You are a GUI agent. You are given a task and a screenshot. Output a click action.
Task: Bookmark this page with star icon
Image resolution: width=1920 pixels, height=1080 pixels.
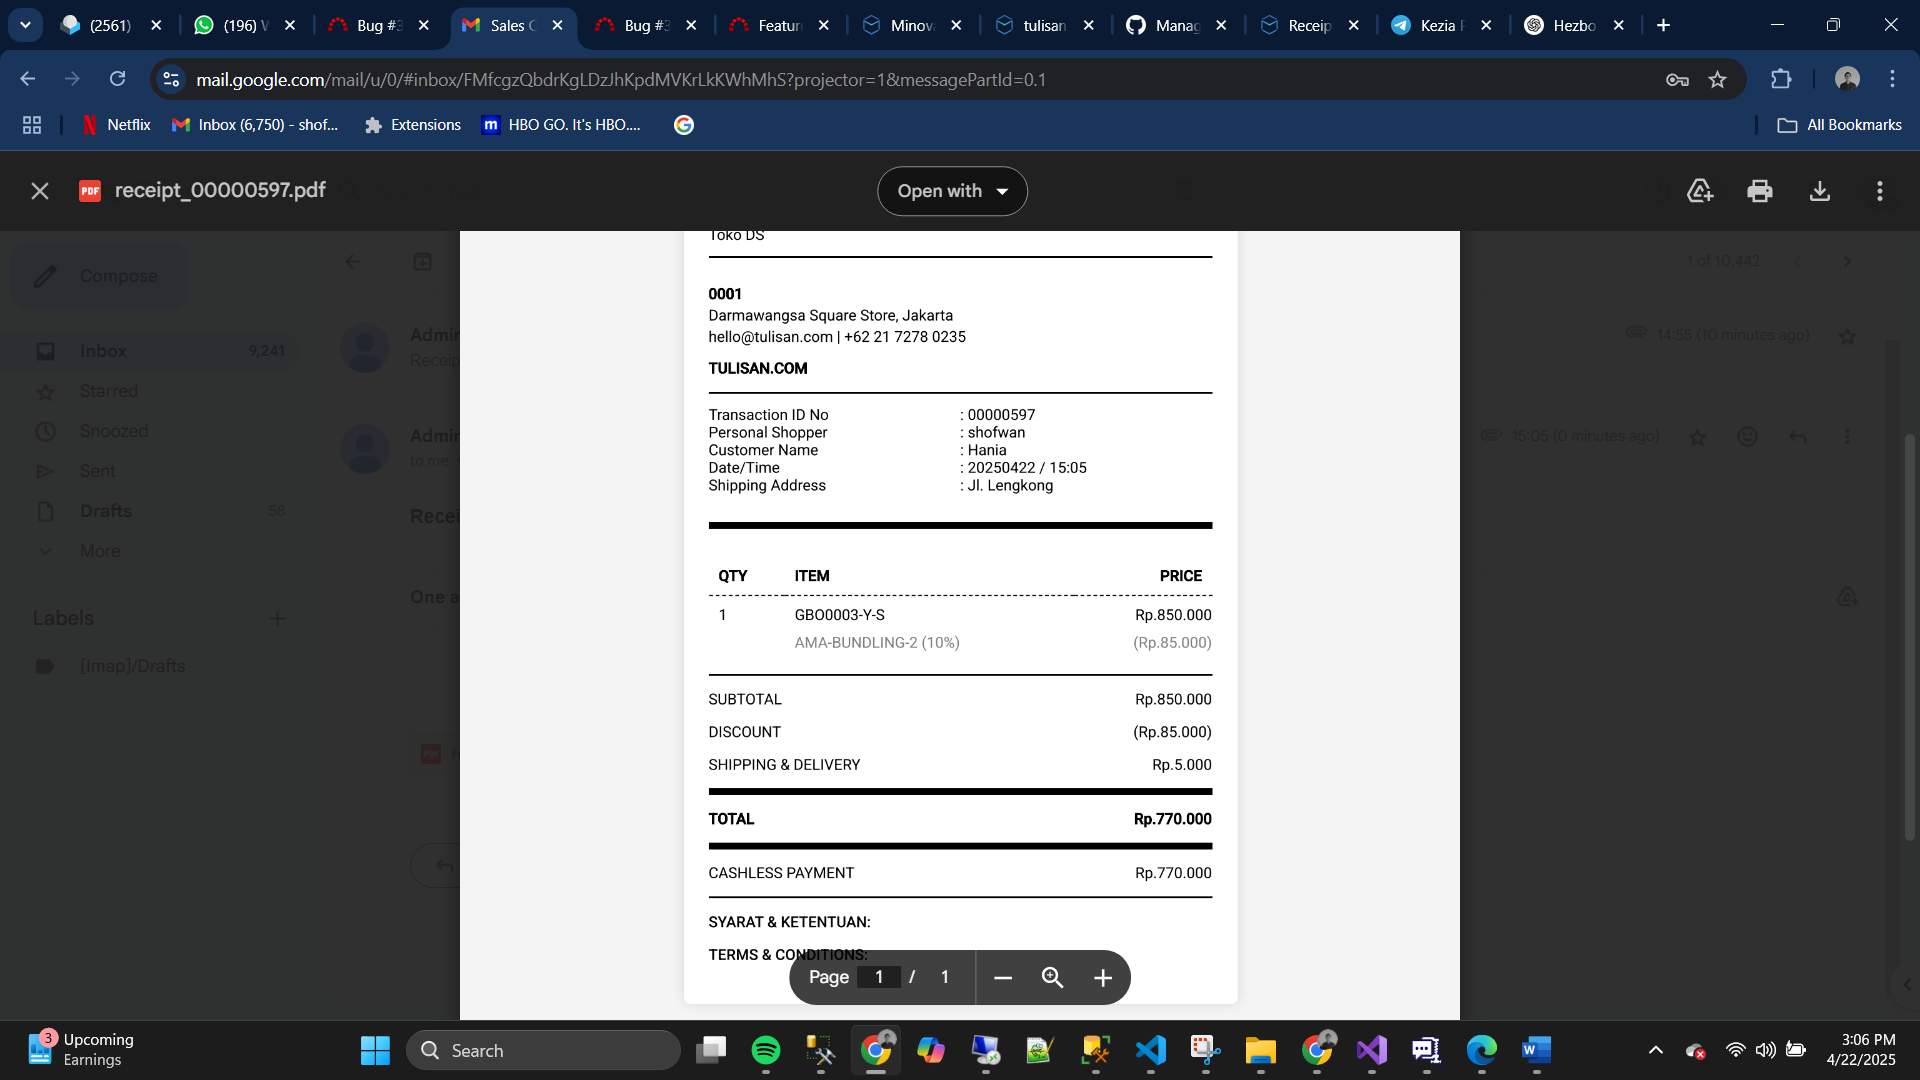point(1717,79)
